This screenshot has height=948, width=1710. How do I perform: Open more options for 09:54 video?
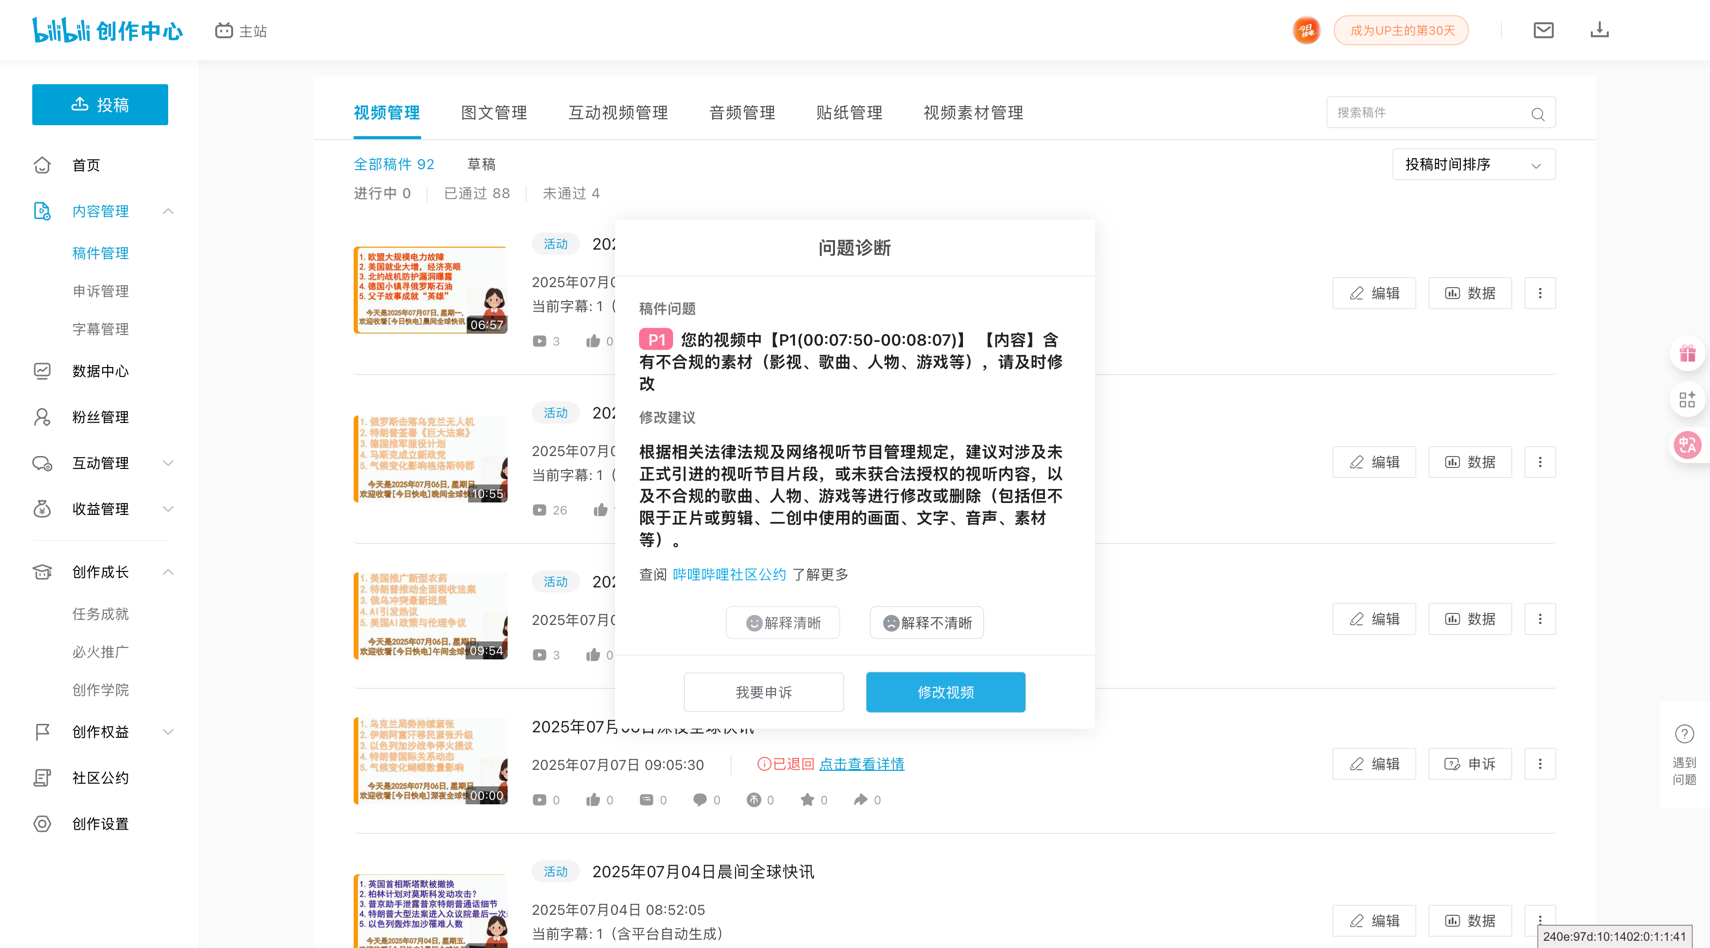[1540, 619]
